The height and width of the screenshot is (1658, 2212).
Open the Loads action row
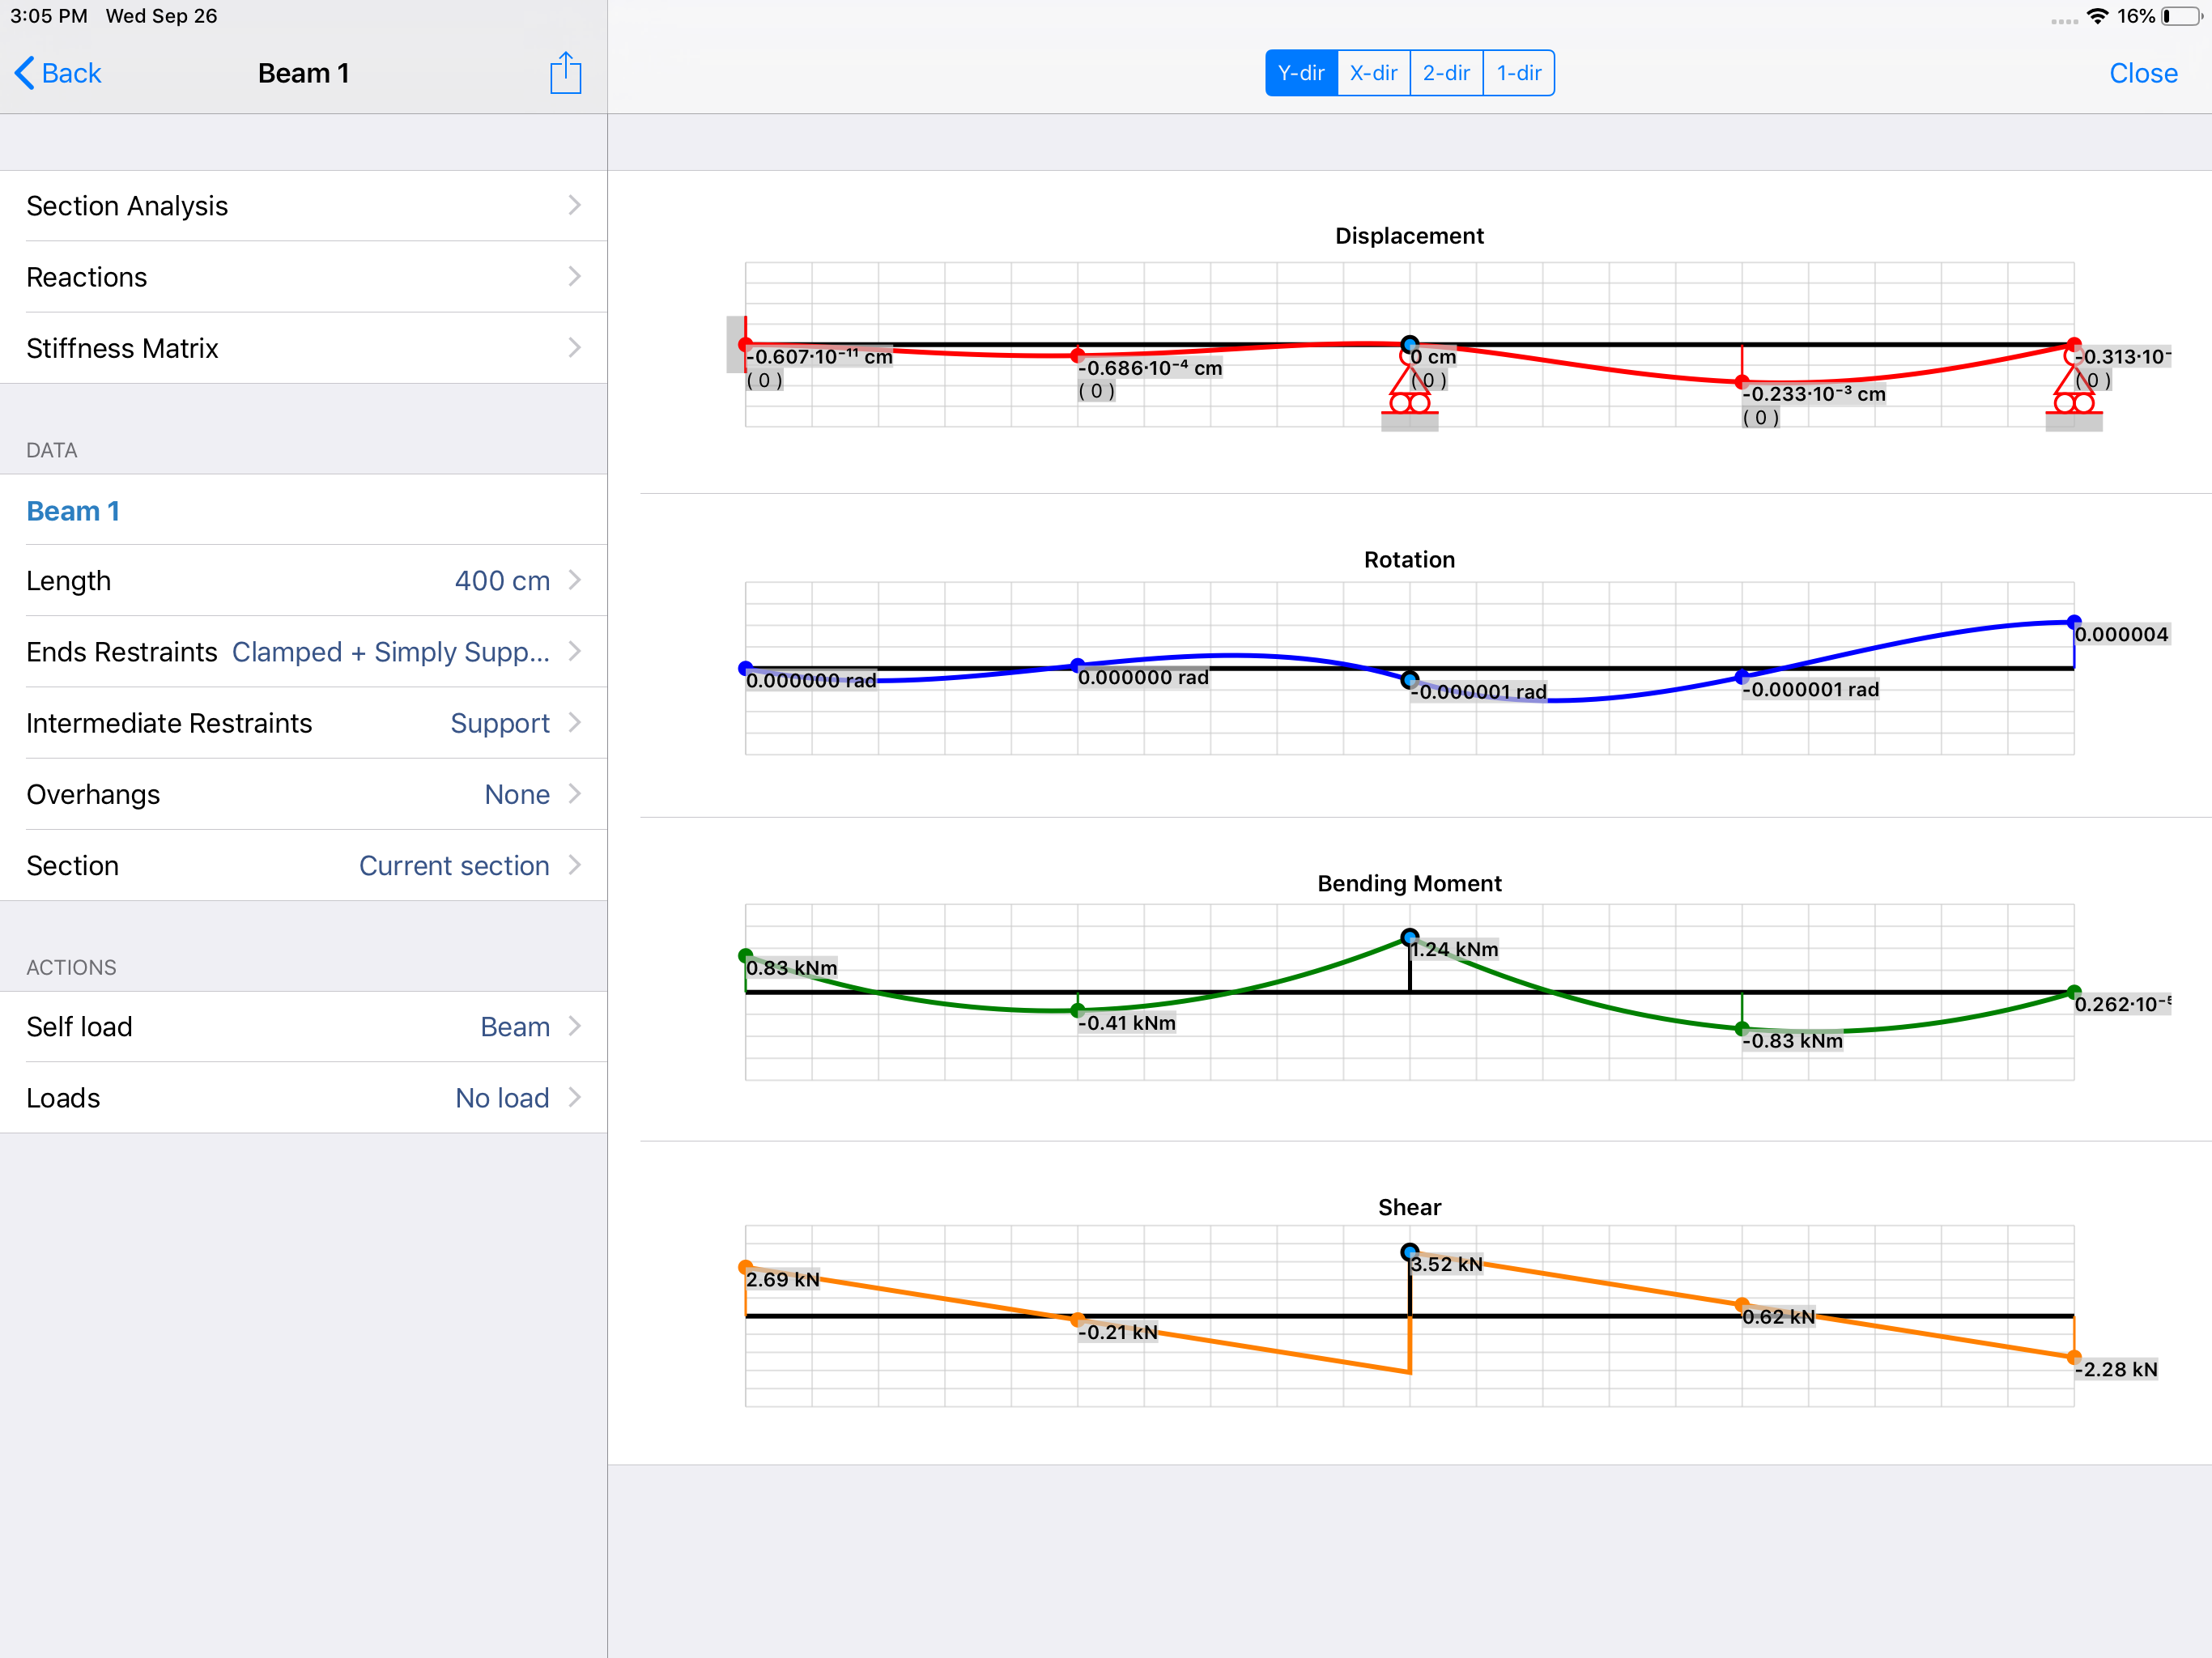tap(303, 1098)
